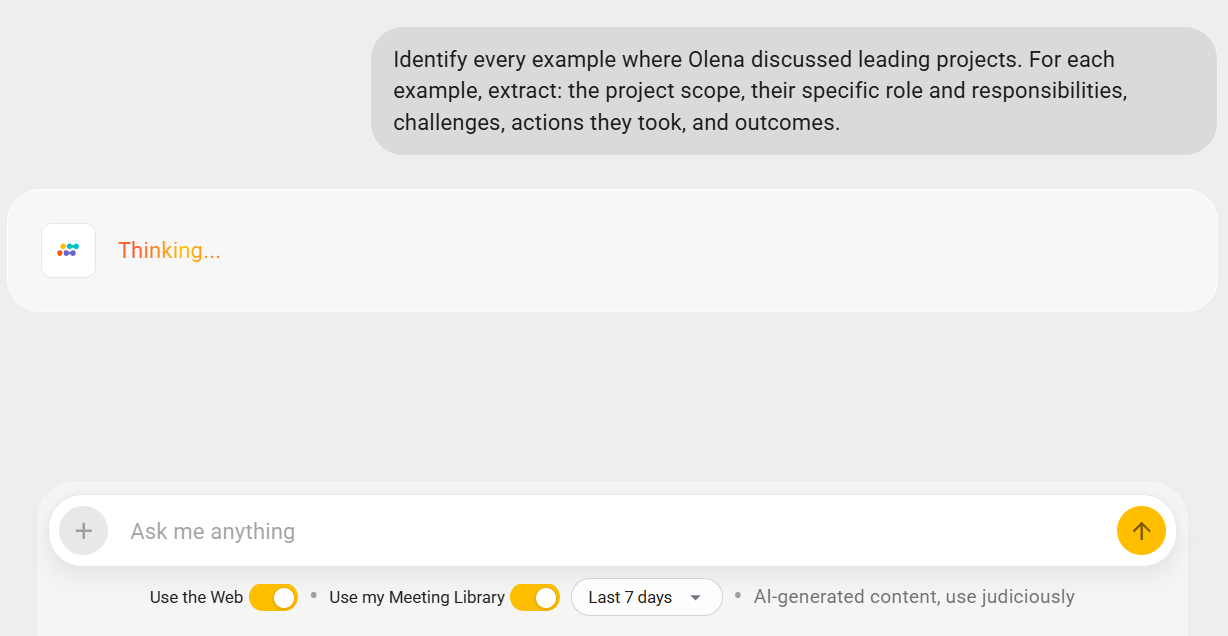Click the dot separator after Use the Web

314,596
